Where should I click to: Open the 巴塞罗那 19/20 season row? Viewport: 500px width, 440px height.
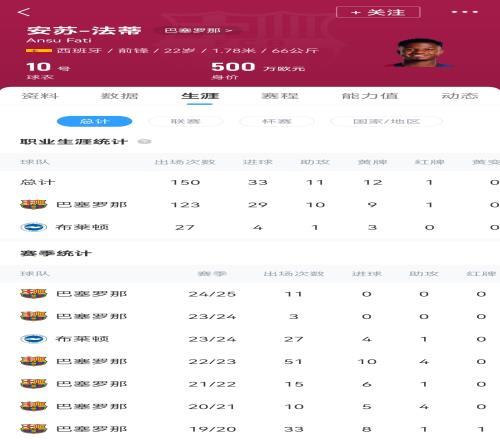[x=250, y=429]
